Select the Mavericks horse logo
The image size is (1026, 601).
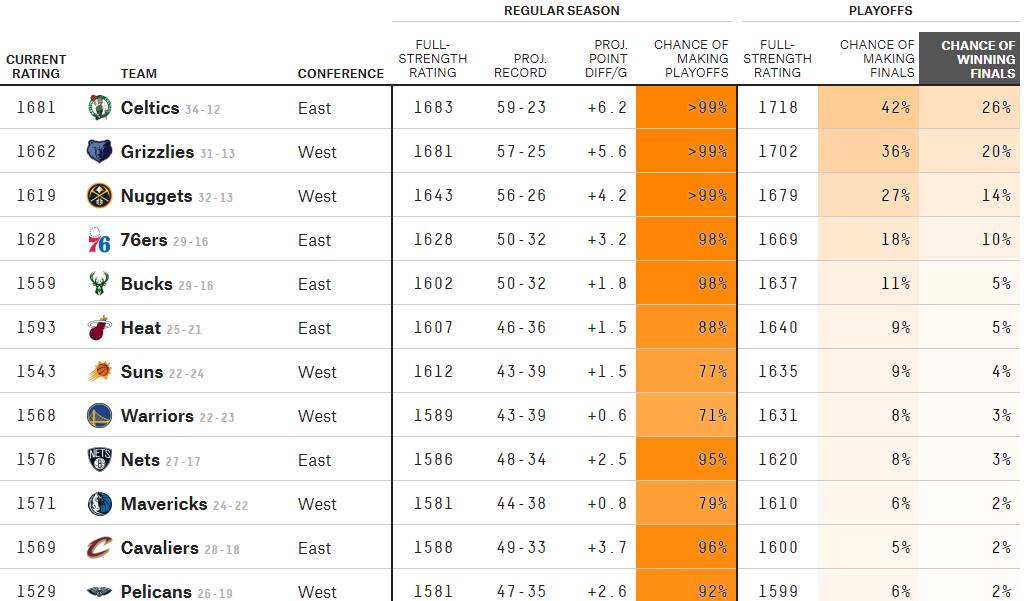click(99, 503)
